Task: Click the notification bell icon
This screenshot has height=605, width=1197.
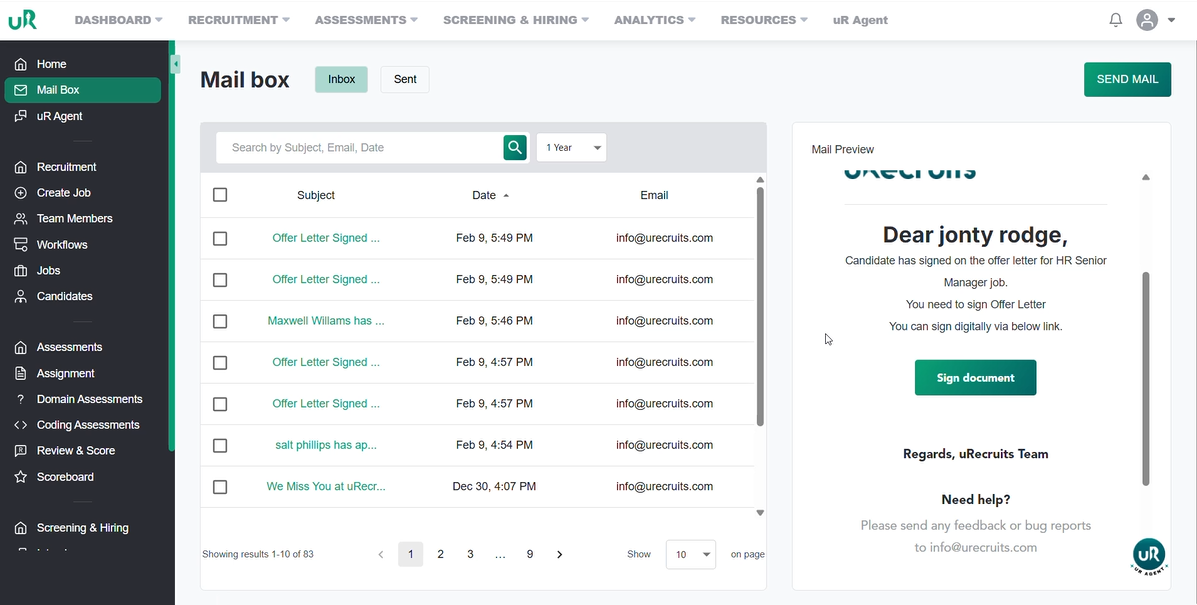Action: (1116, 20)
